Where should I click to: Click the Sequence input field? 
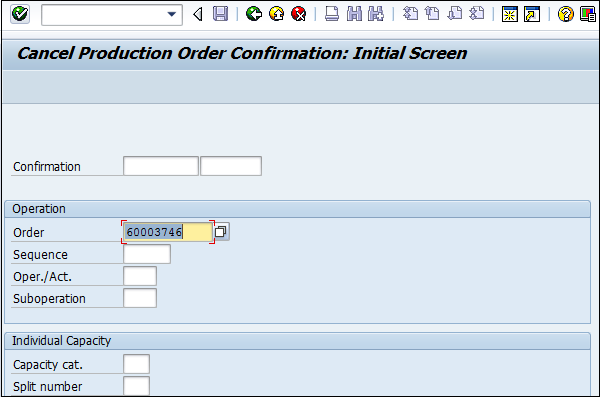(x=147, y=254)
